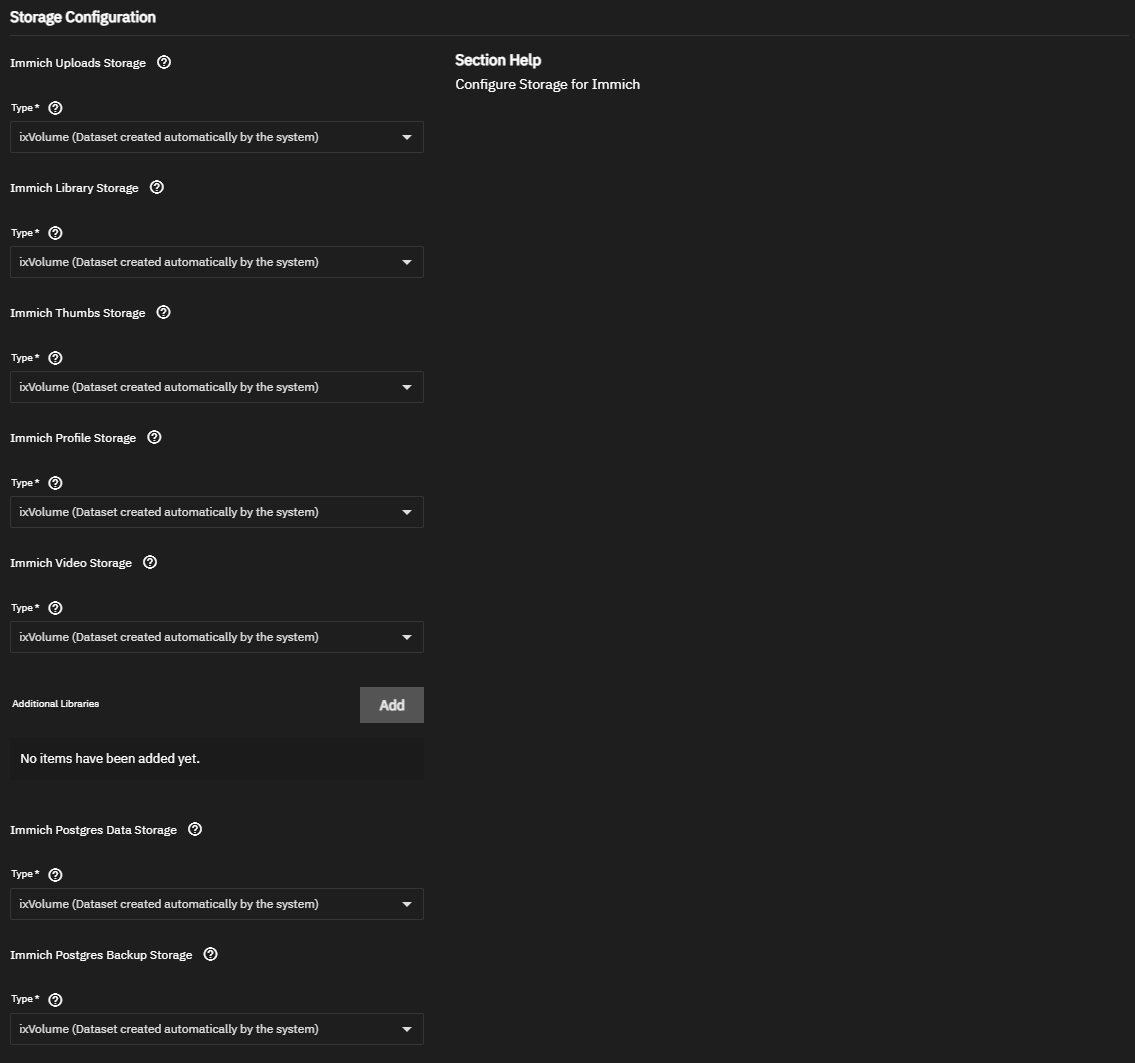Click help icon beside Immich Video Storage
This screenshot has height=1063, width=1135.
[x=150, y=563]
